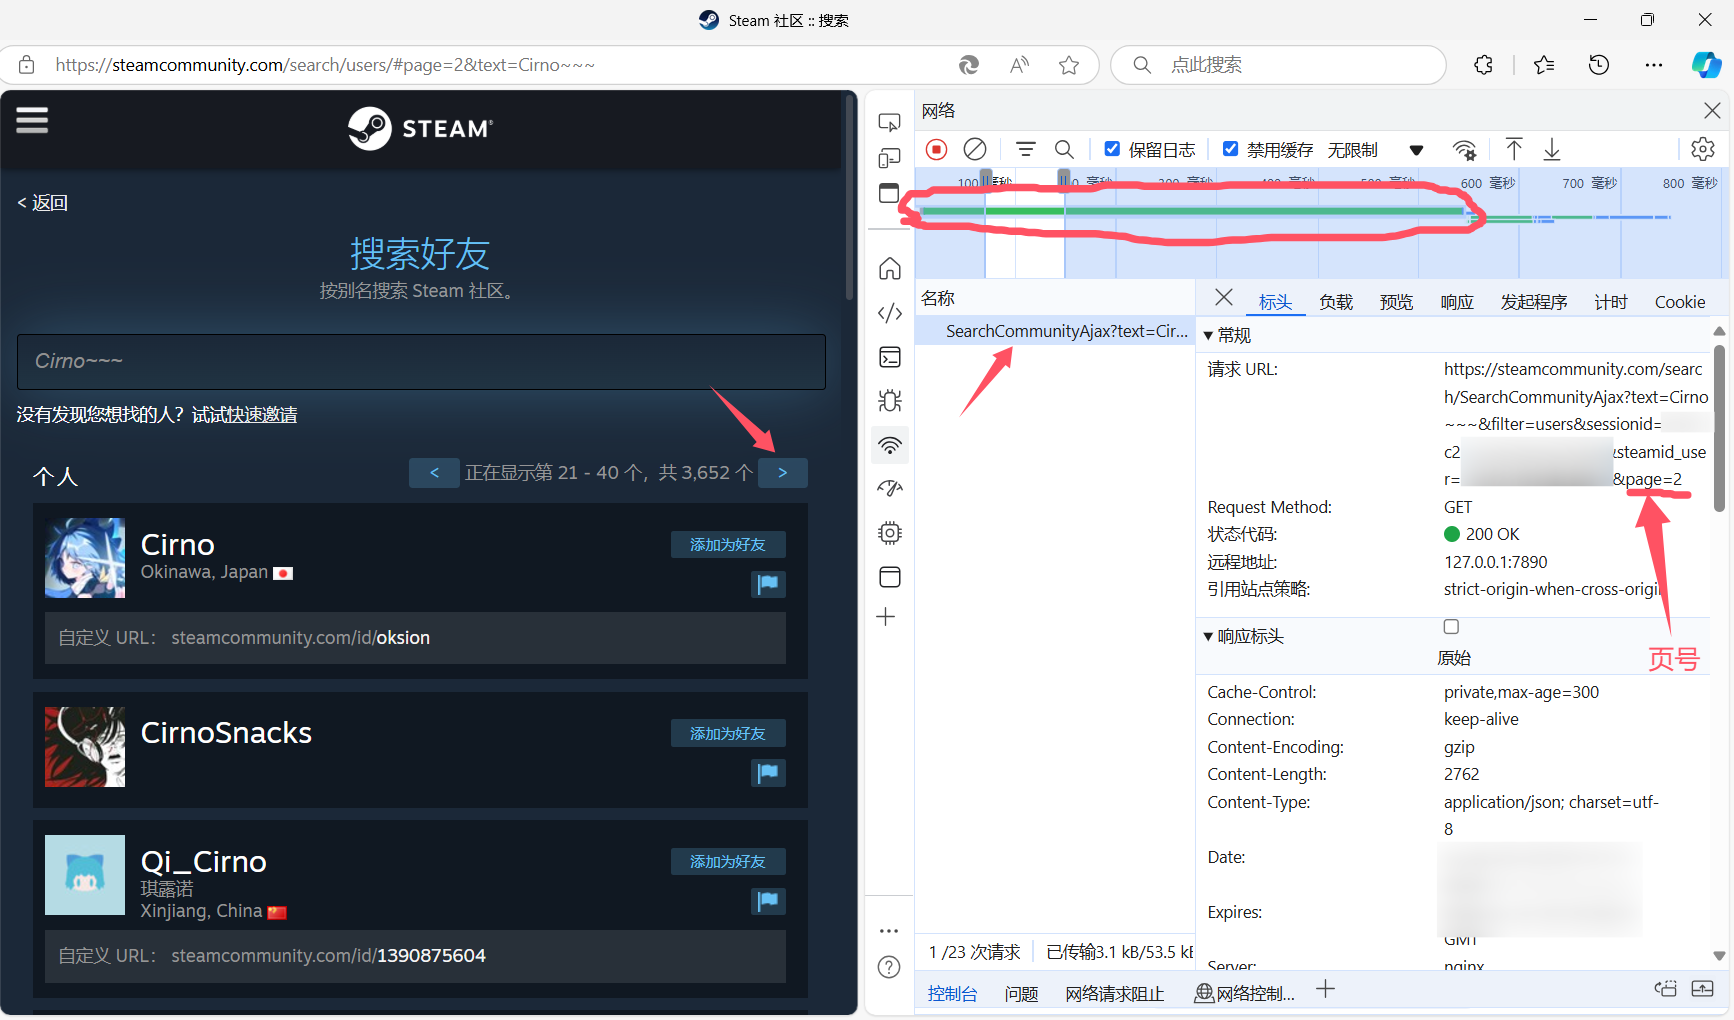
Task: Click 添加为好友 for CirnoSnacks
Action: 727,733
